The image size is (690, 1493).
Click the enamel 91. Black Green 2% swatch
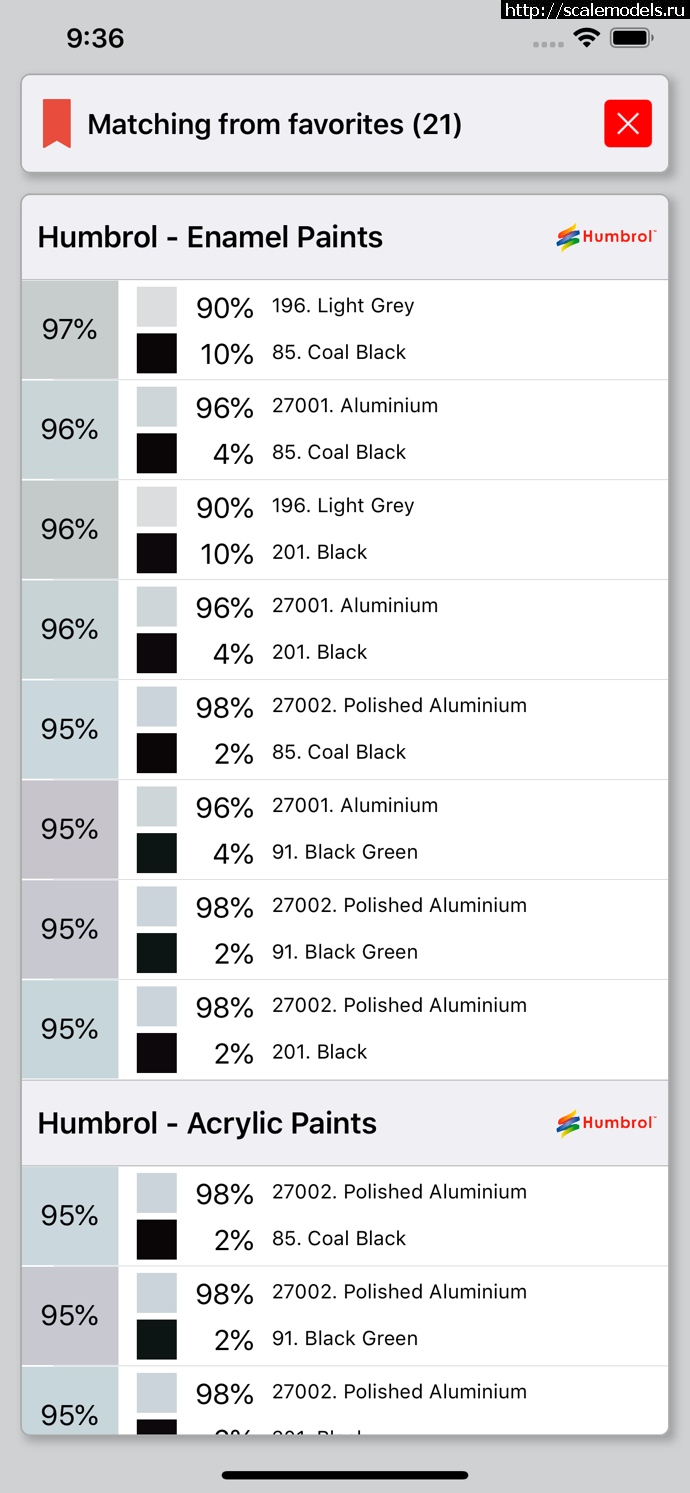[157, 953]
